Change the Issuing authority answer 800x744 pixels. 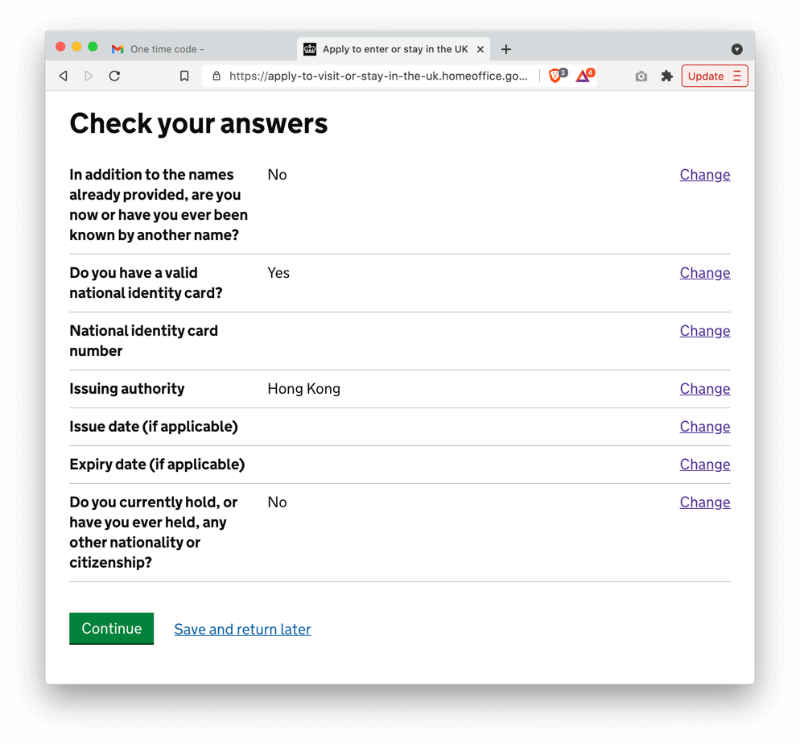pyautogui.click(x=705, y=389)
